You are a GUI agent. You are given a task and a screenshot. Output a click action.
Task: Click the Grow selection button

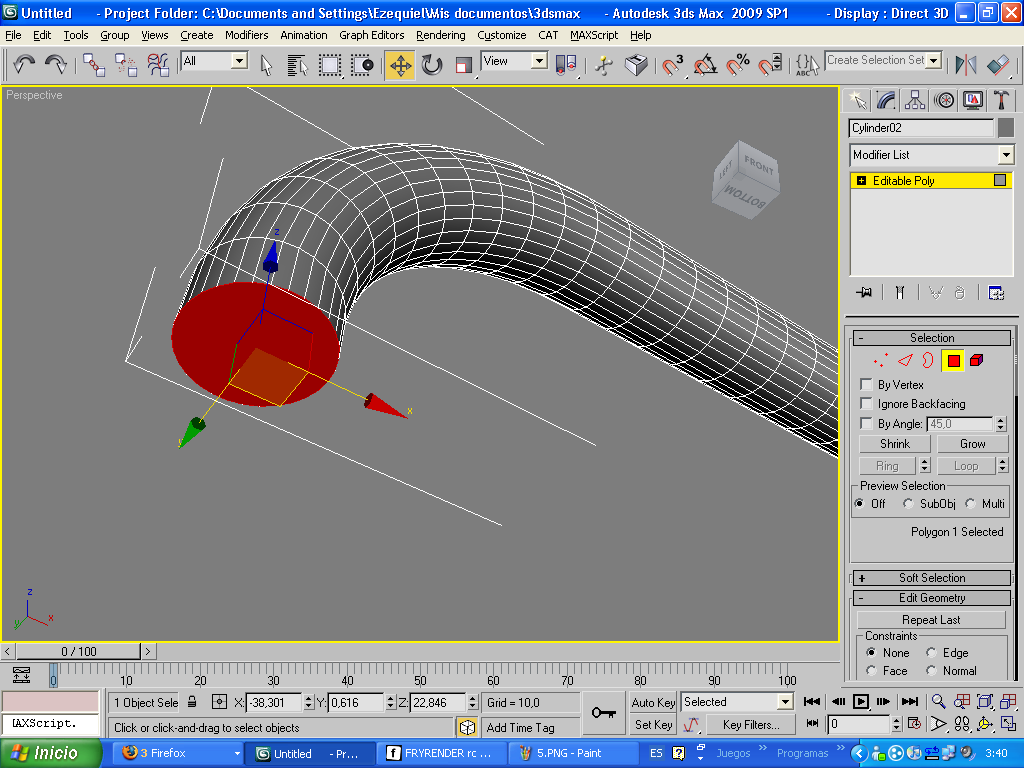coord(972,444)
